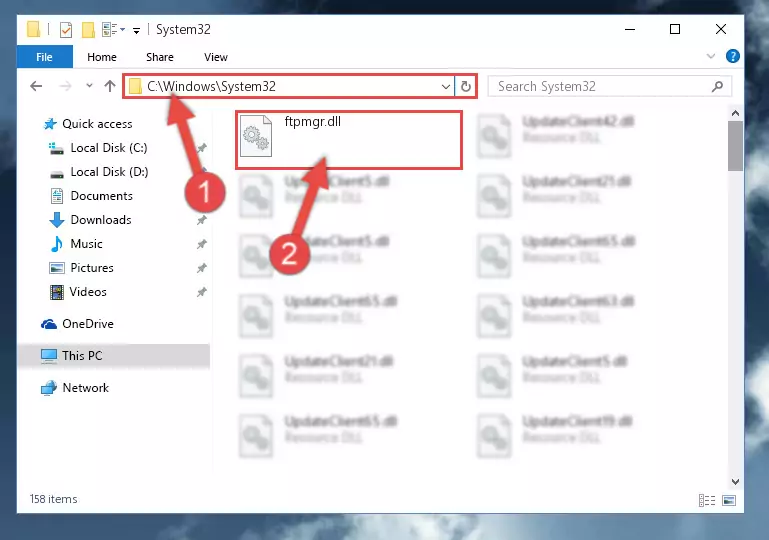Click the OneDrive cloud icon
The image size is (769, 540).
49,324
